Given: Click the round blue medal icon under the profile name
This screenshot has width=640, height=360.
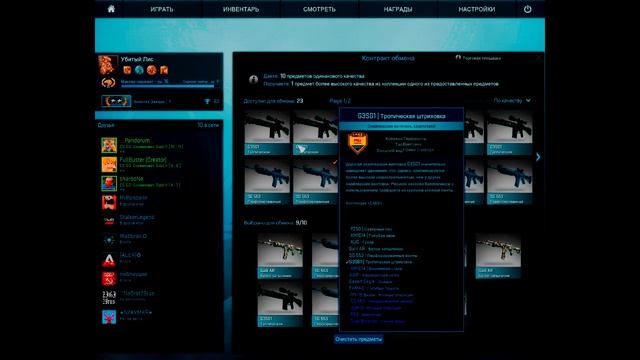Looking at the screenshot, I should pos(139,70).
